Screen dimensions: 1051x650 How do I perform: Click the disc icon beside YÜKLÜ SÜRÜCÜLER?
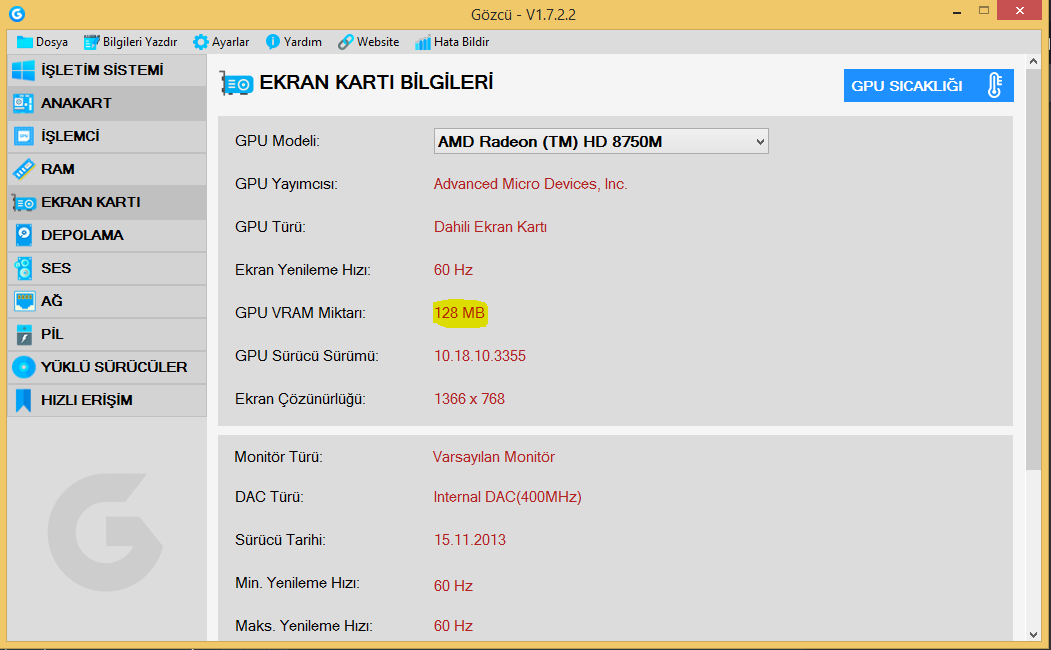click(23, 367)
